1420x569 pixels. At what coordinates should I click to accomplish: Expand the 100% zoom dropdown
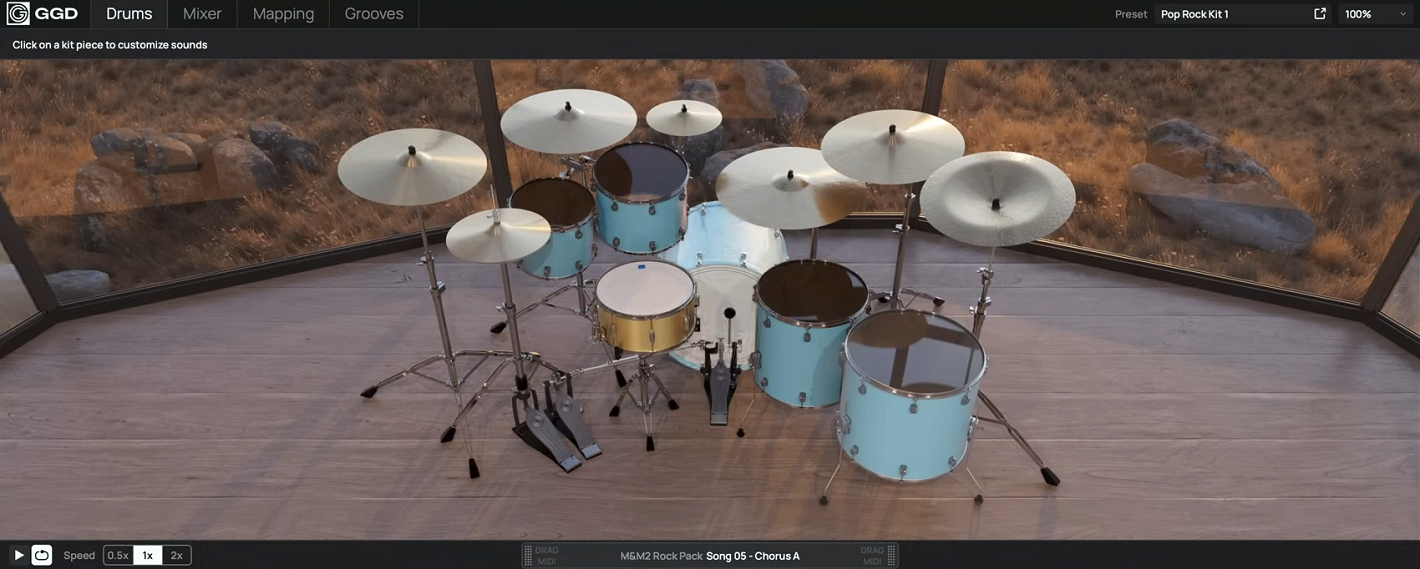click(1376, 14)
